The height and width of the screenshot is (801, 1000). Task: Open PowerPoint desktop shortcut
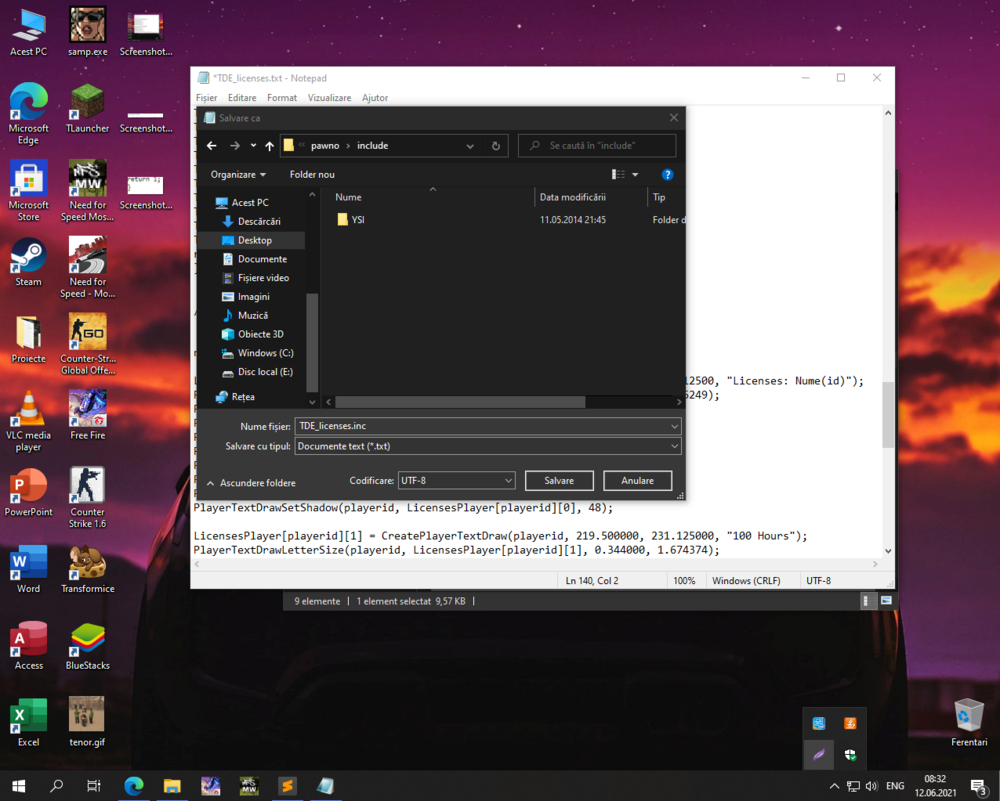pyautogui.click(x=28, y=492)
